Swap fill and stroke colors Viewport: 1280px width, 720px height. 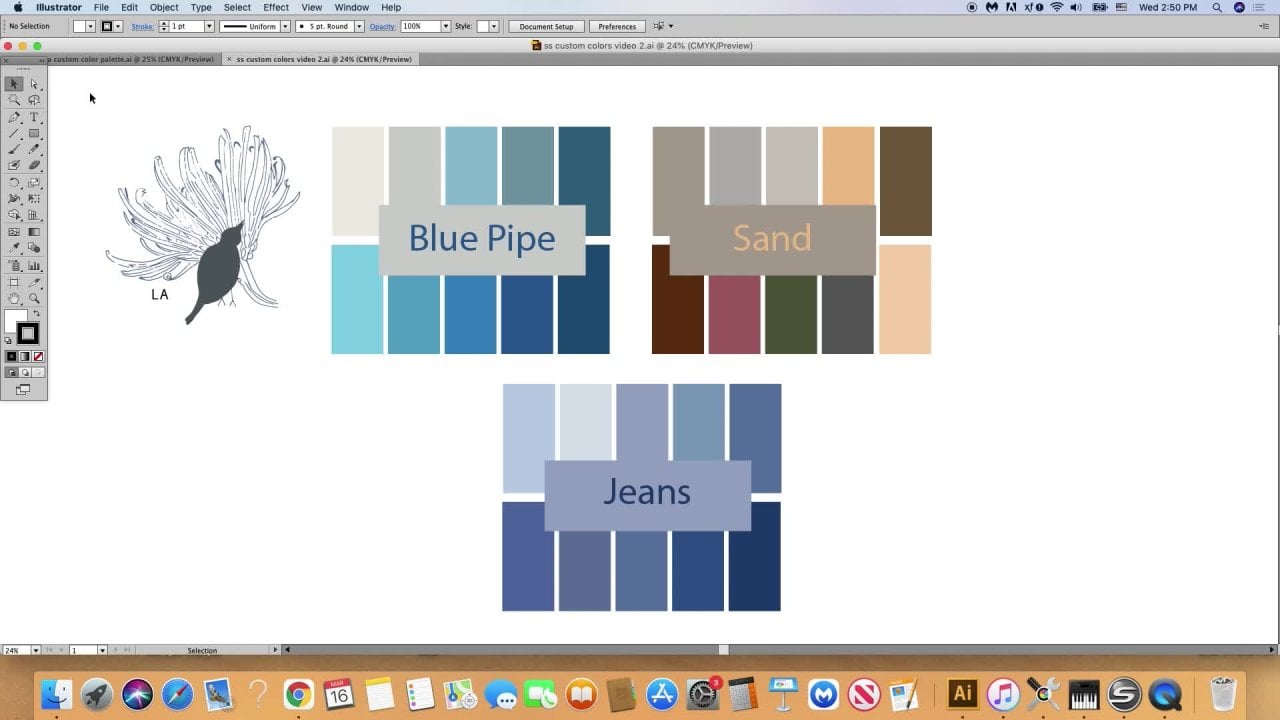click(x=37, y=314)
